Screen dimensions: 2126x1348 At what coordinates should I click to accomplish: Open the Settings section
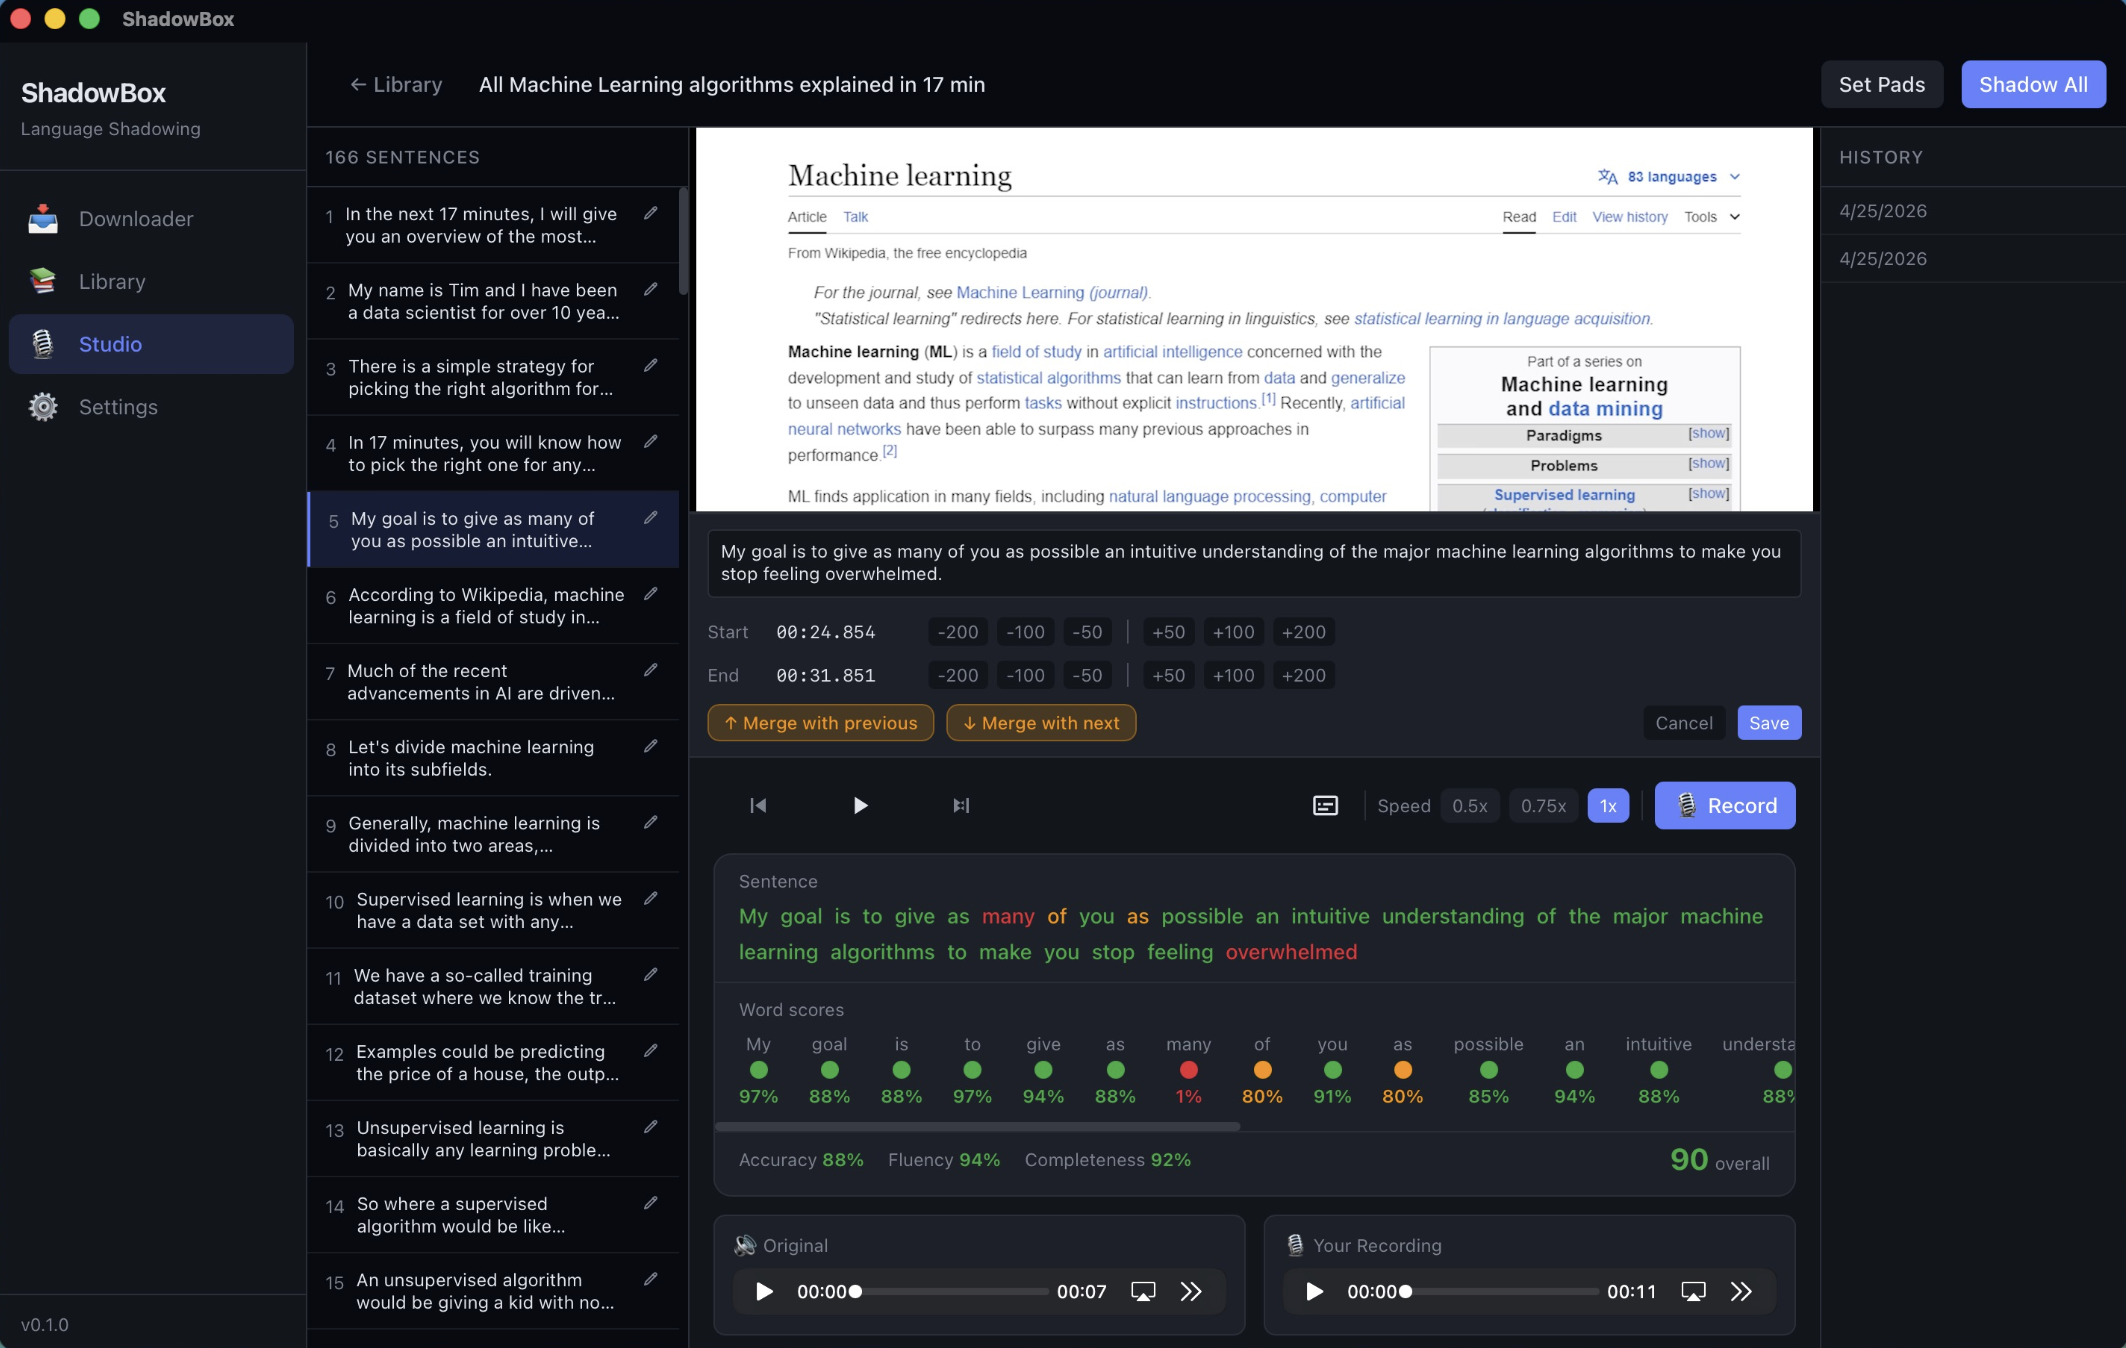tap(151, 407)
